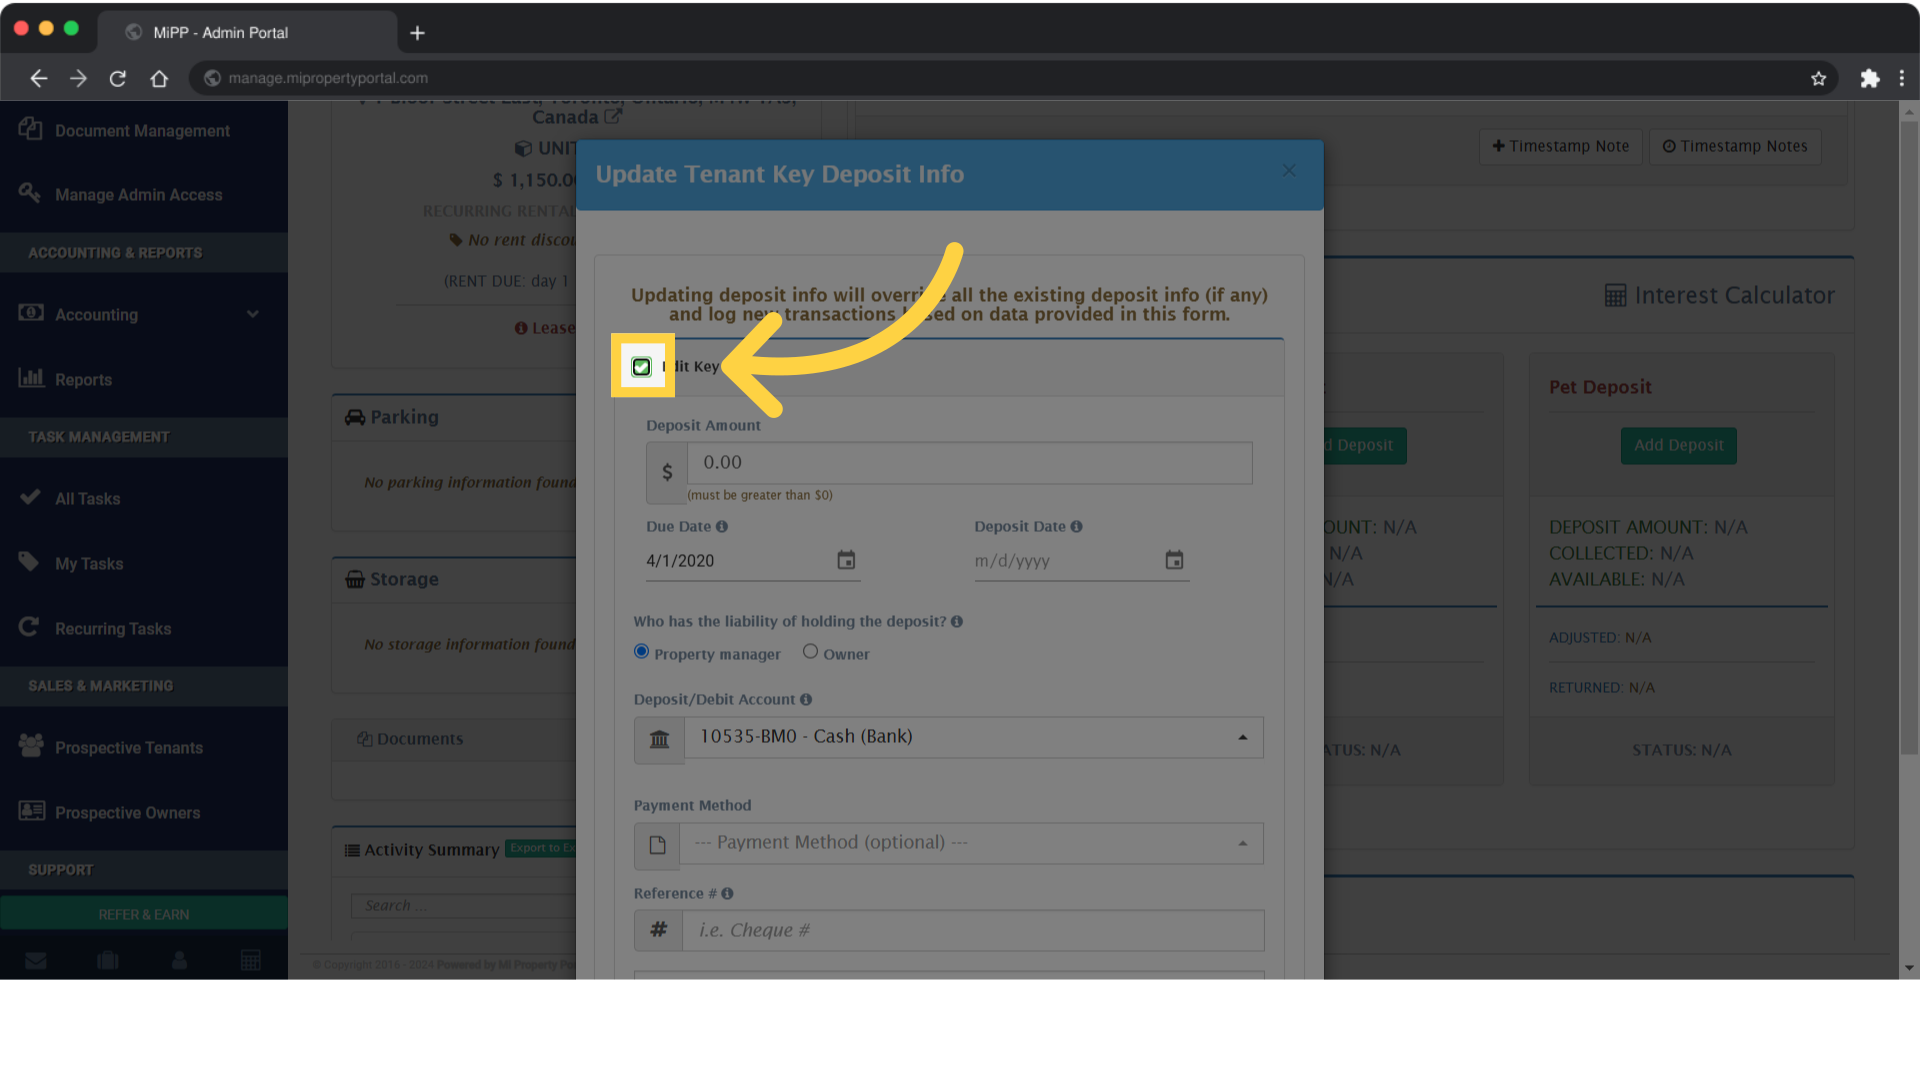Viewport: 1920px width, 1080px height.
Task: Click Add Deposit under Pet Deposit
Action: pos(1678,445)
